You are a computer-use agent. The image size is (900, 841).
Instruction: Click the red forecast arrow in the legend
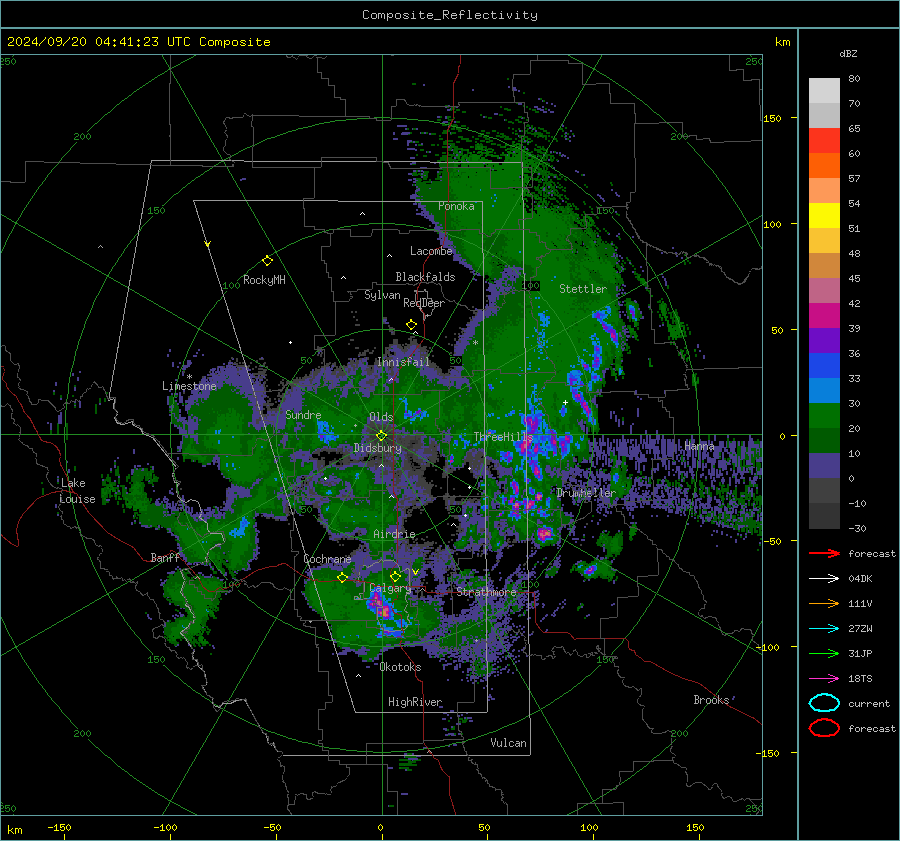click(x=824, y=553)
